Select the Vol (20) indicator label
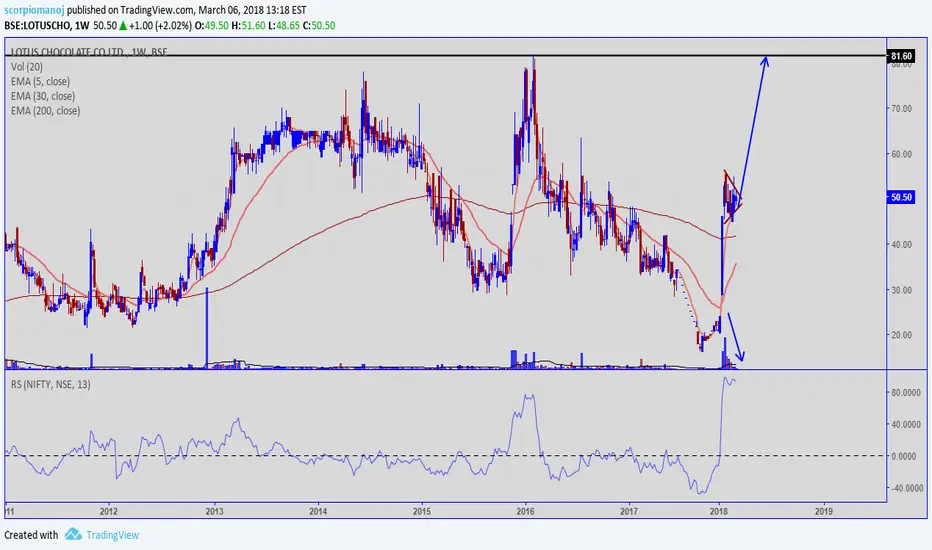This screenshot has height=550, width=932. (x=27, y=67)
